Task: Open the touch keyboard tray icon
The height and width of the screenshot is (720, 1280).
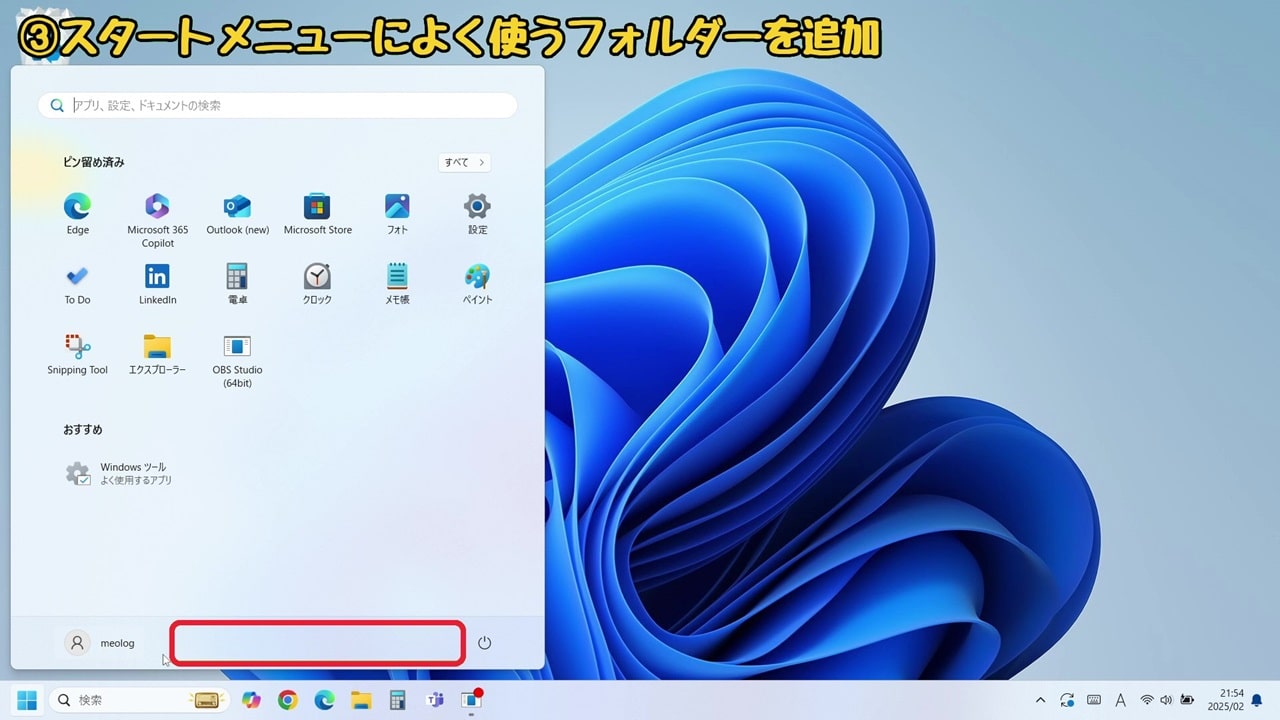Action: [1094, 700]
